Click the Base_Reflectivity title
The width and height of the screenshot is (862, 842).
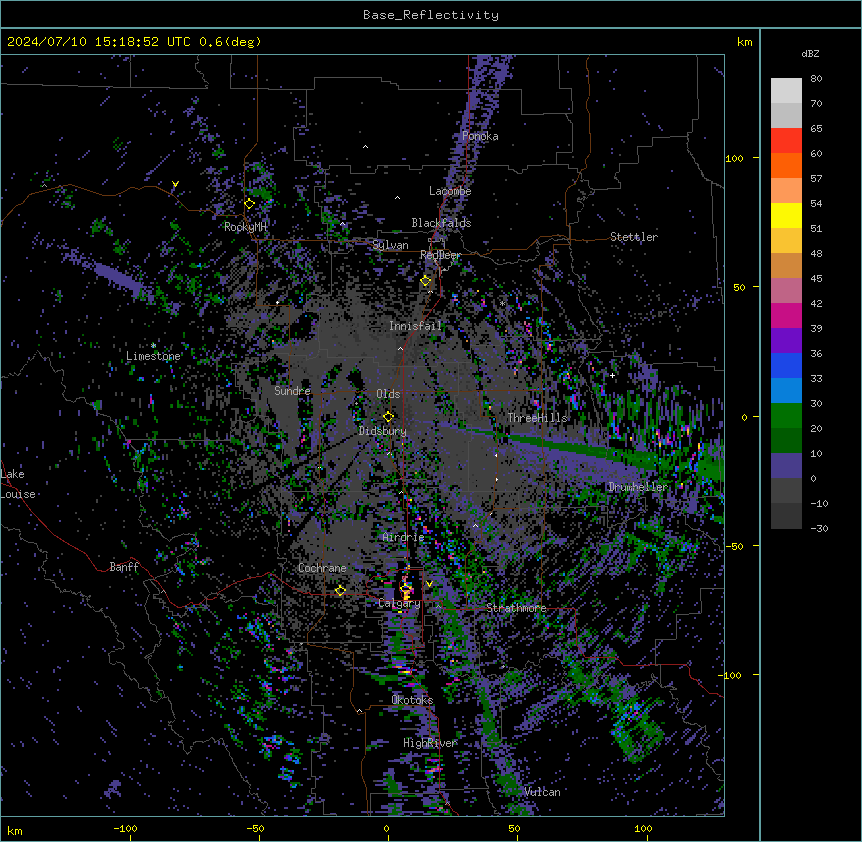pos(431,15)
